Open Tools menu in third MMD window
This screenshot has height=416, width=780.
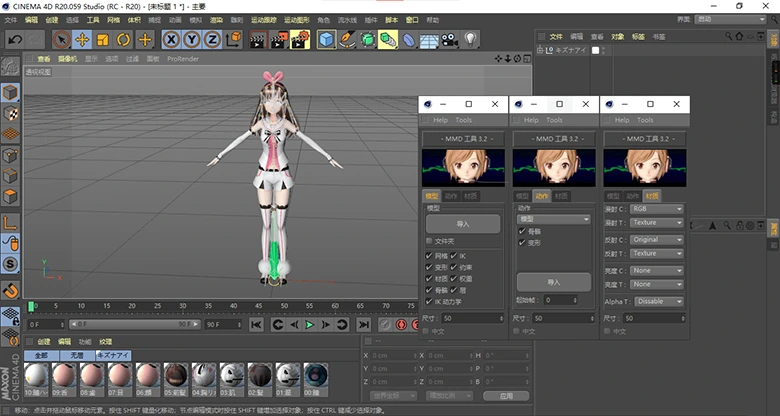tap(645, 120)
